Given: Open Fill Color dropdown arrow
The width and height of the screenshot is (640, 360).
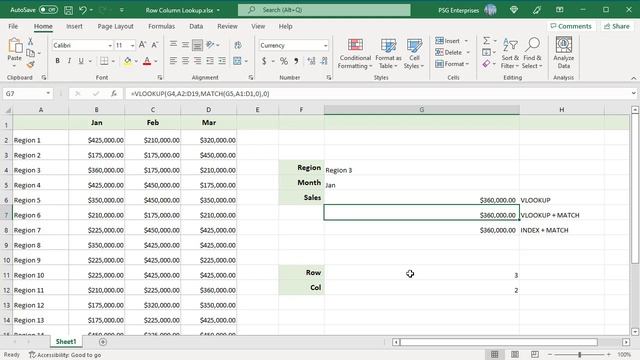Looking at the screenshot, I should [136, 62].
